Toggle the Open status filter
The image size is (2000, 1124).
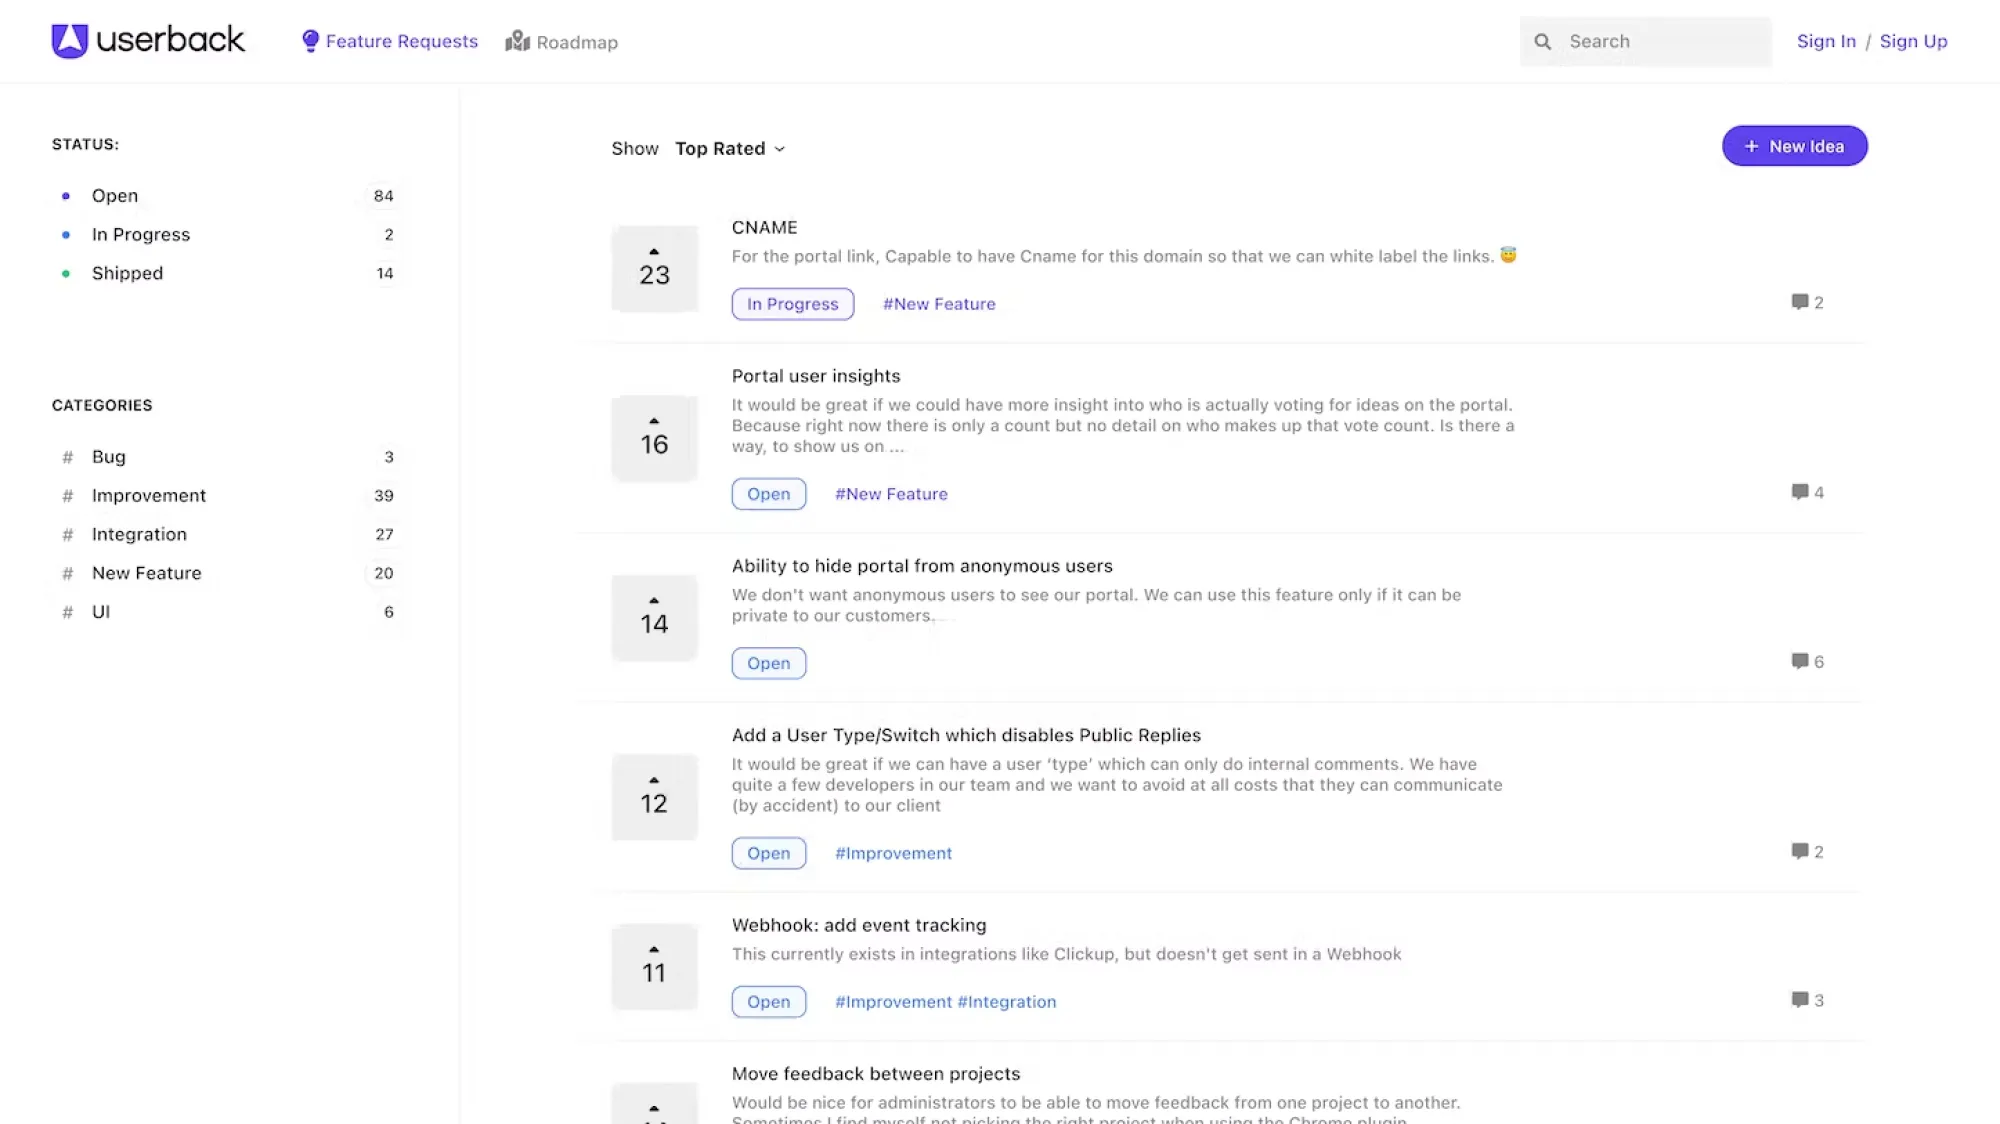coord(115,195)
